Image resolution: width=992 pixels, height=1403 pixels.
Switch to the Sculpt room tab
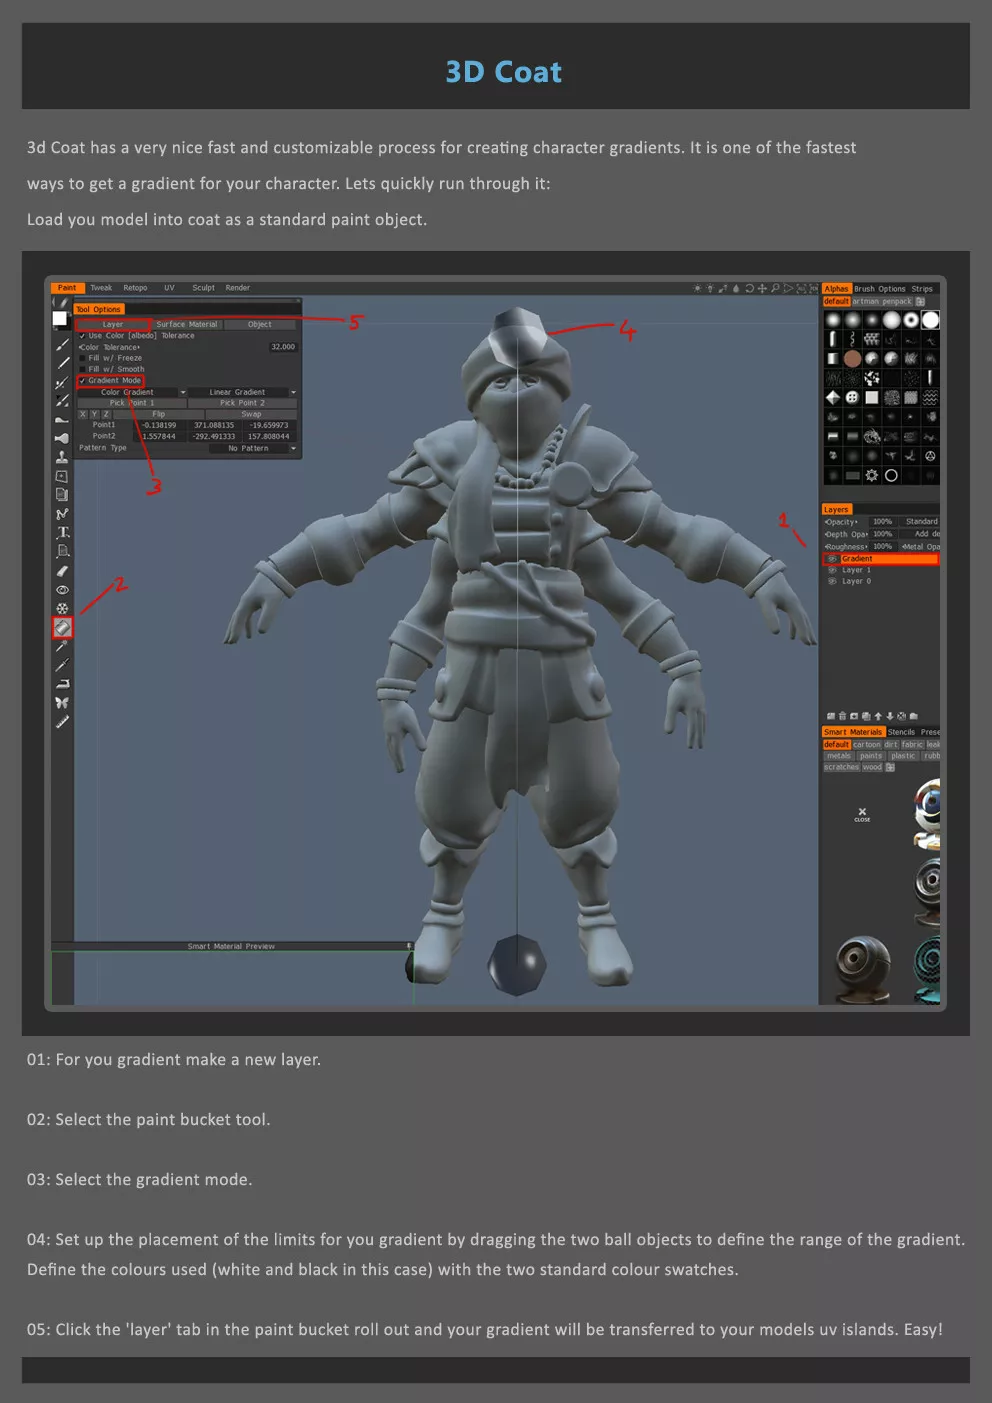tap(203, 288)
